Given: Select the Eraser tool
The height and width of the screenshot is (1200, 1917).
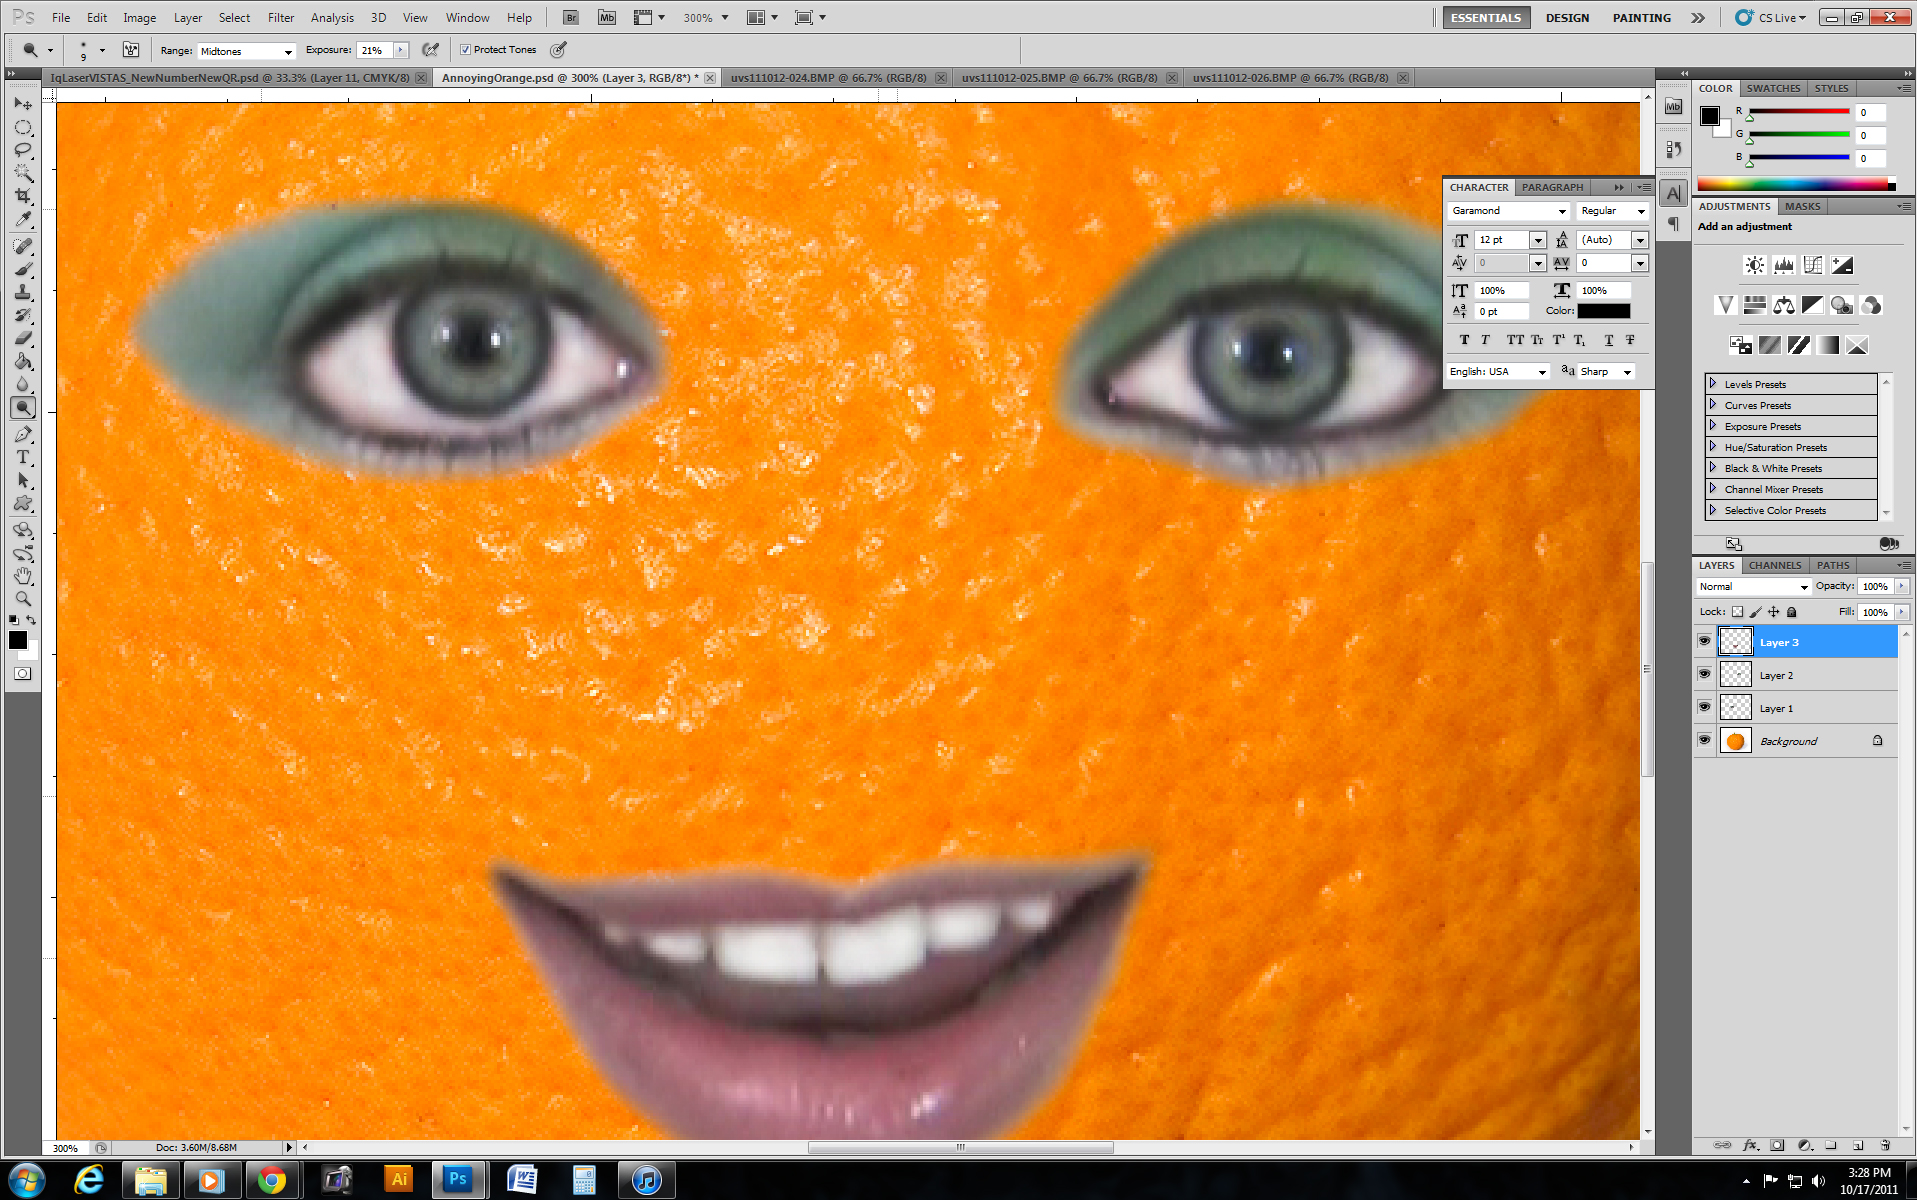Looking at the screenshot, I should pos(23,338).
